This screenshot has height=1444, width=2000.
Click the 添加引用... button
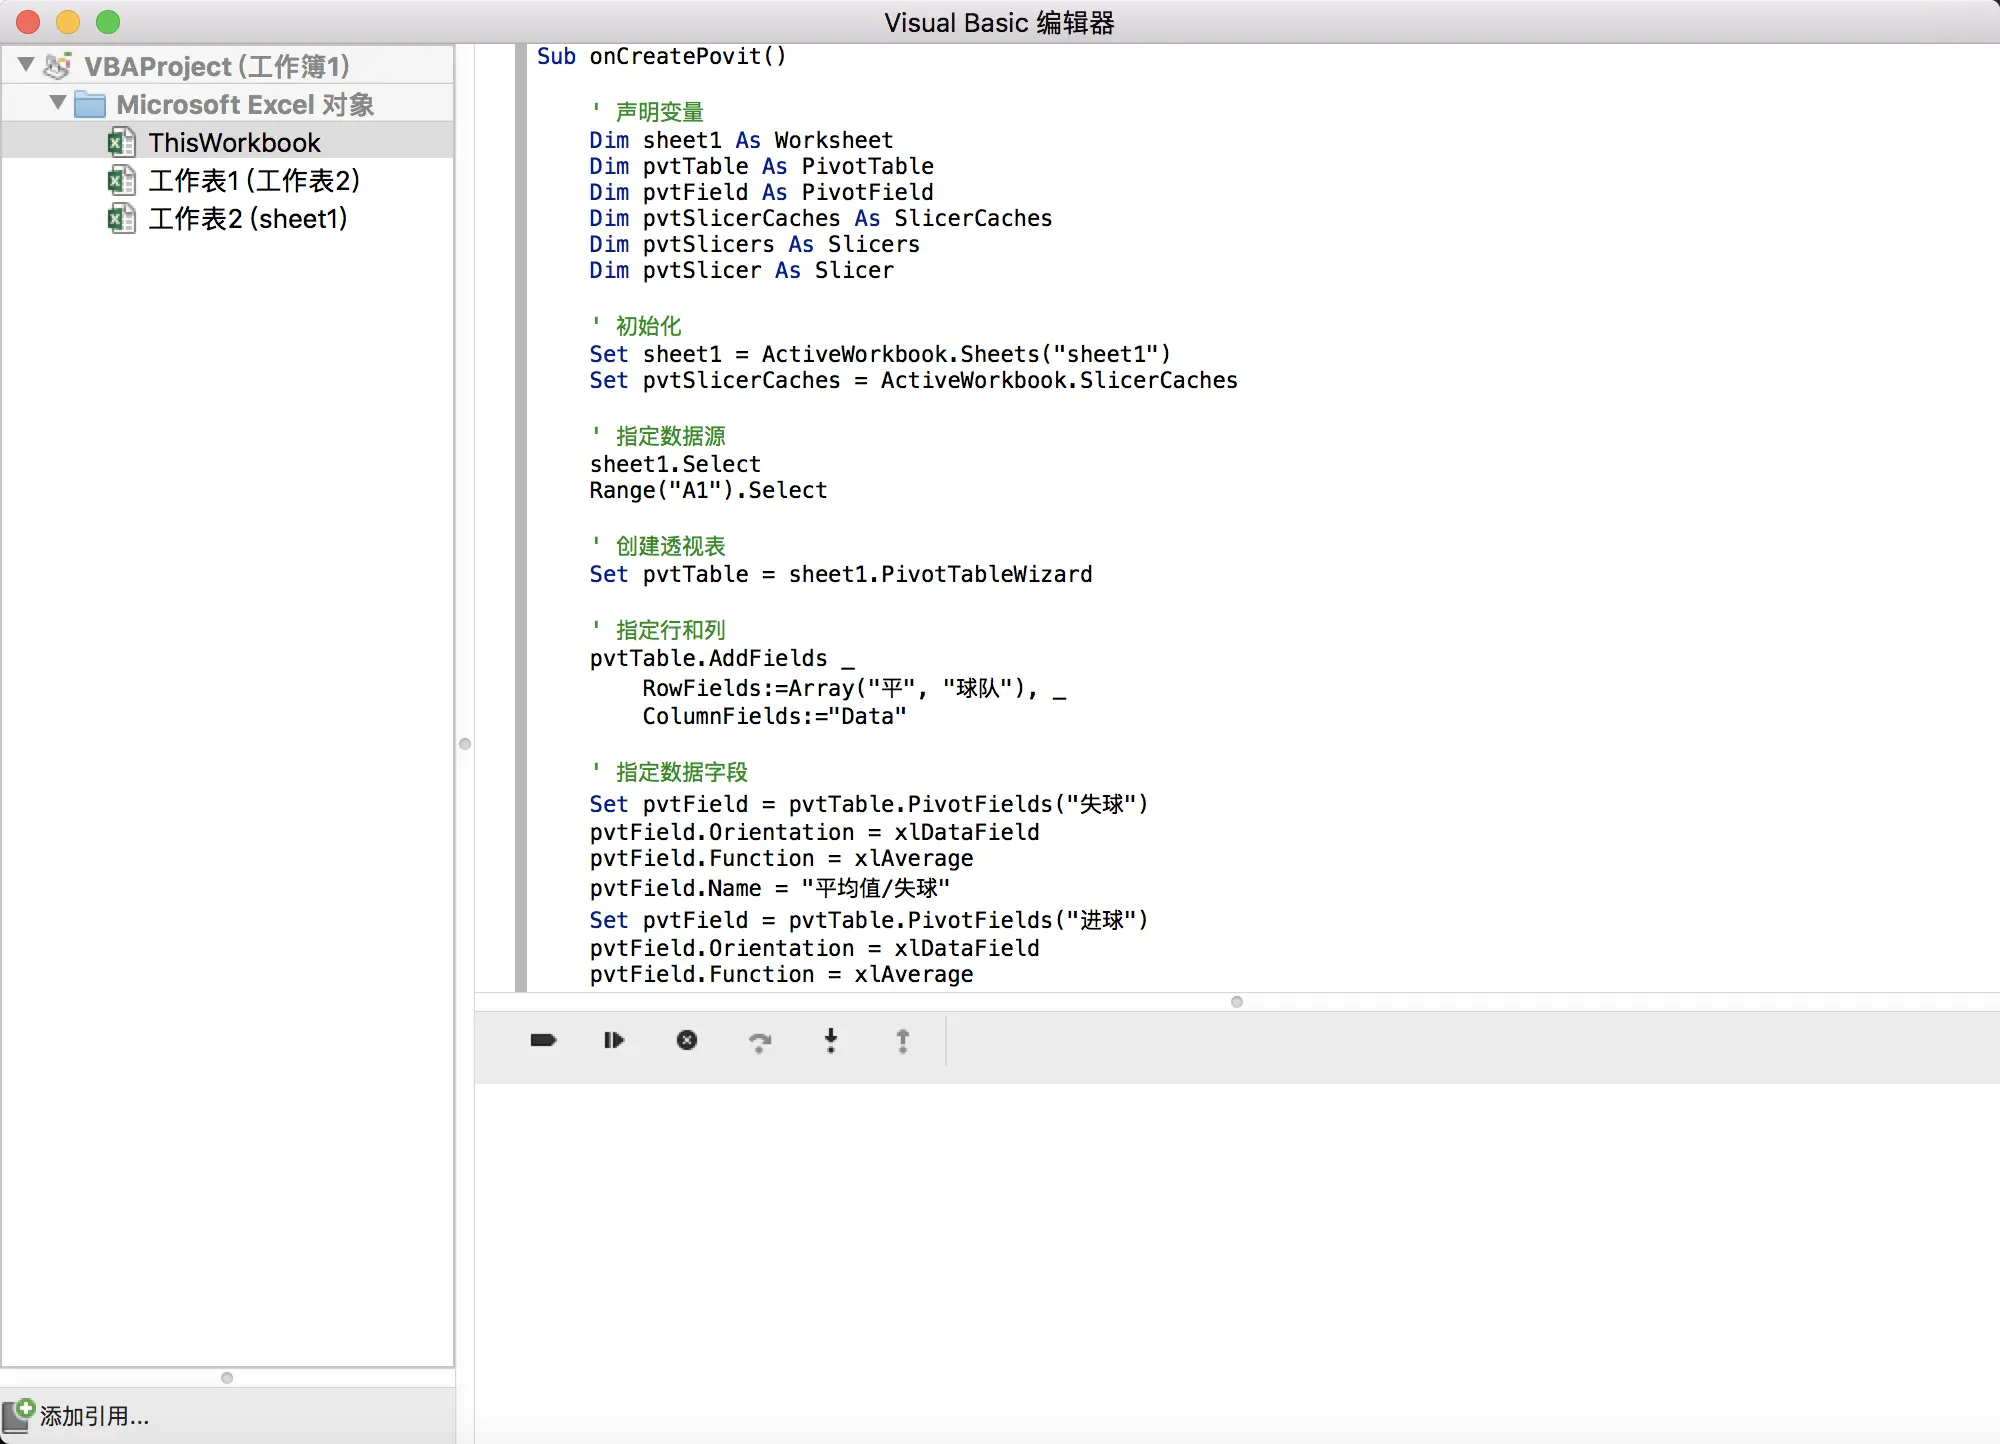tap(93, 1415)
